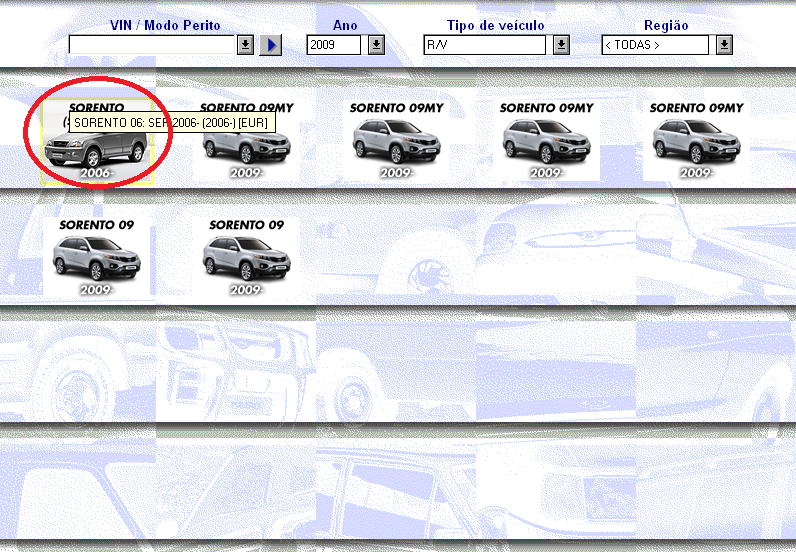Open the Tipo de veículo dropdown arrow
796x552 pixels.
coord(561,45)
